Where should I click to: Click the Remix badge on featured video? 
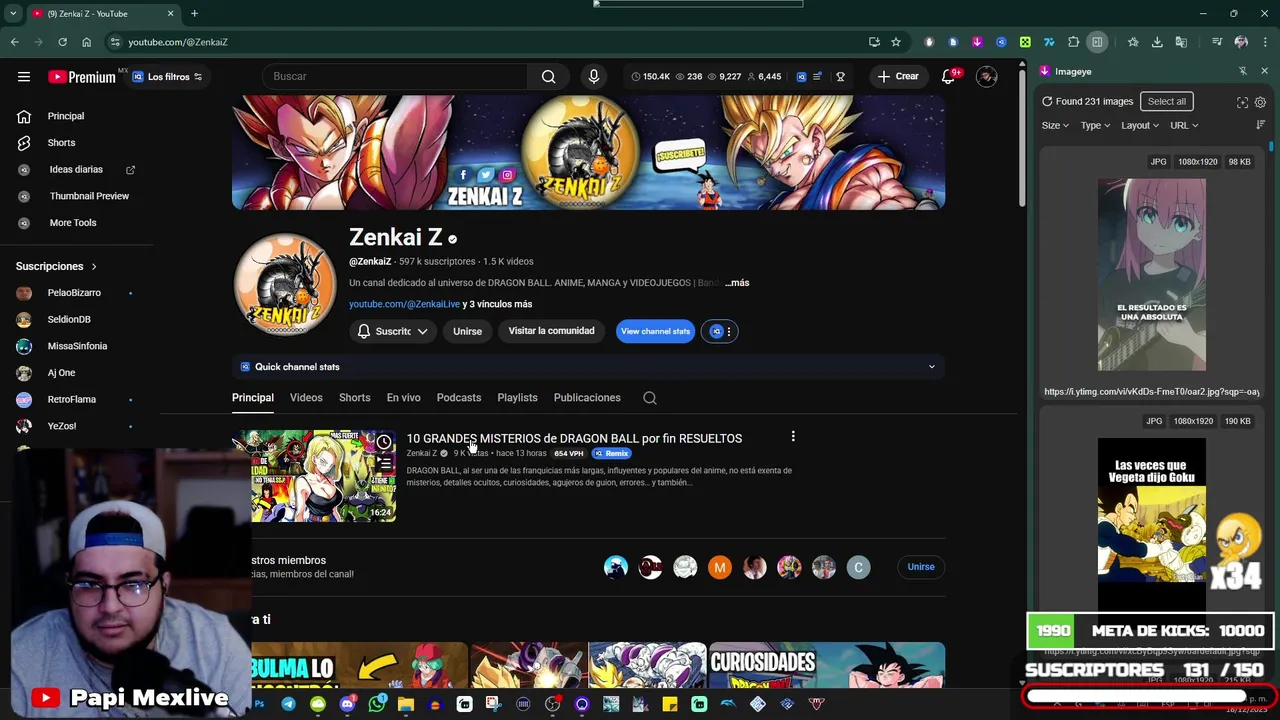click(612, 453)
